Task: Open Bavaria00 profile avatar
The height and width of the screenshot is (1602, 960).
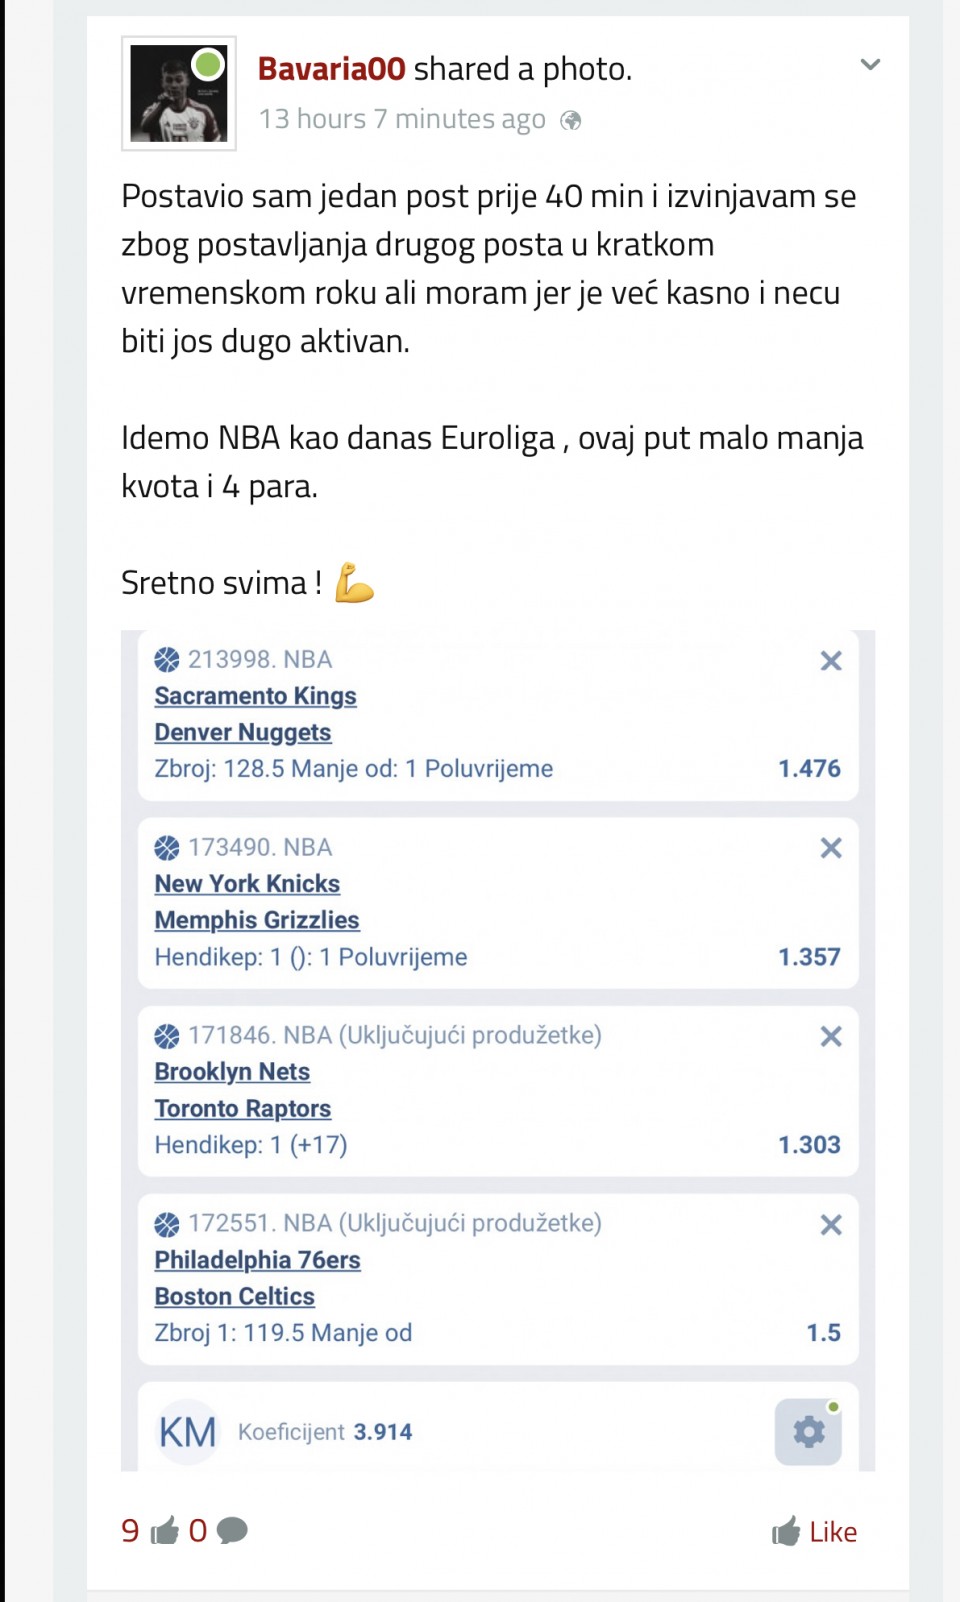Action: click(x=179, y=94)
